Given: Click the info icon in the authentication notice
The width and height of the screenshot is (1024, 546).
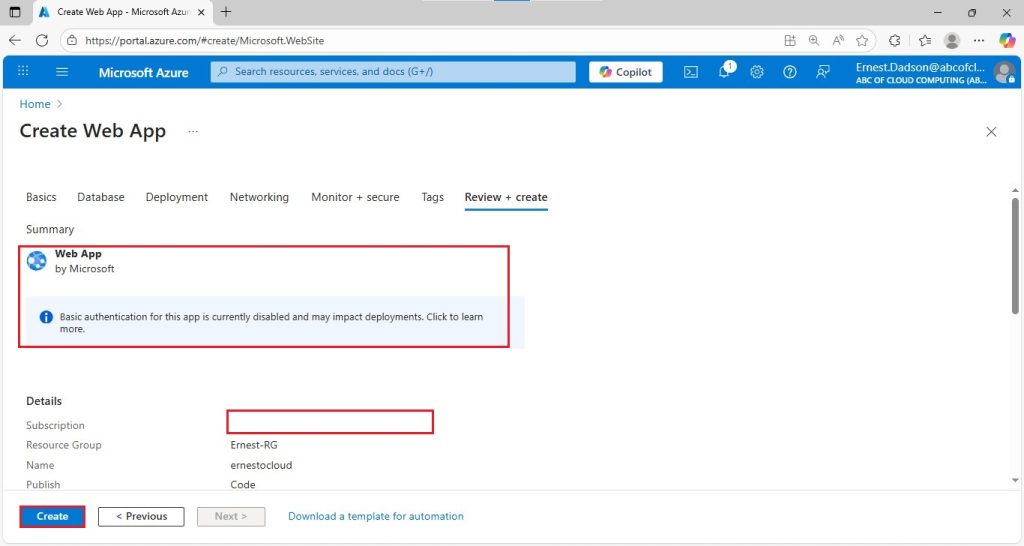Looking at the screenshot, I should point(46,317).
